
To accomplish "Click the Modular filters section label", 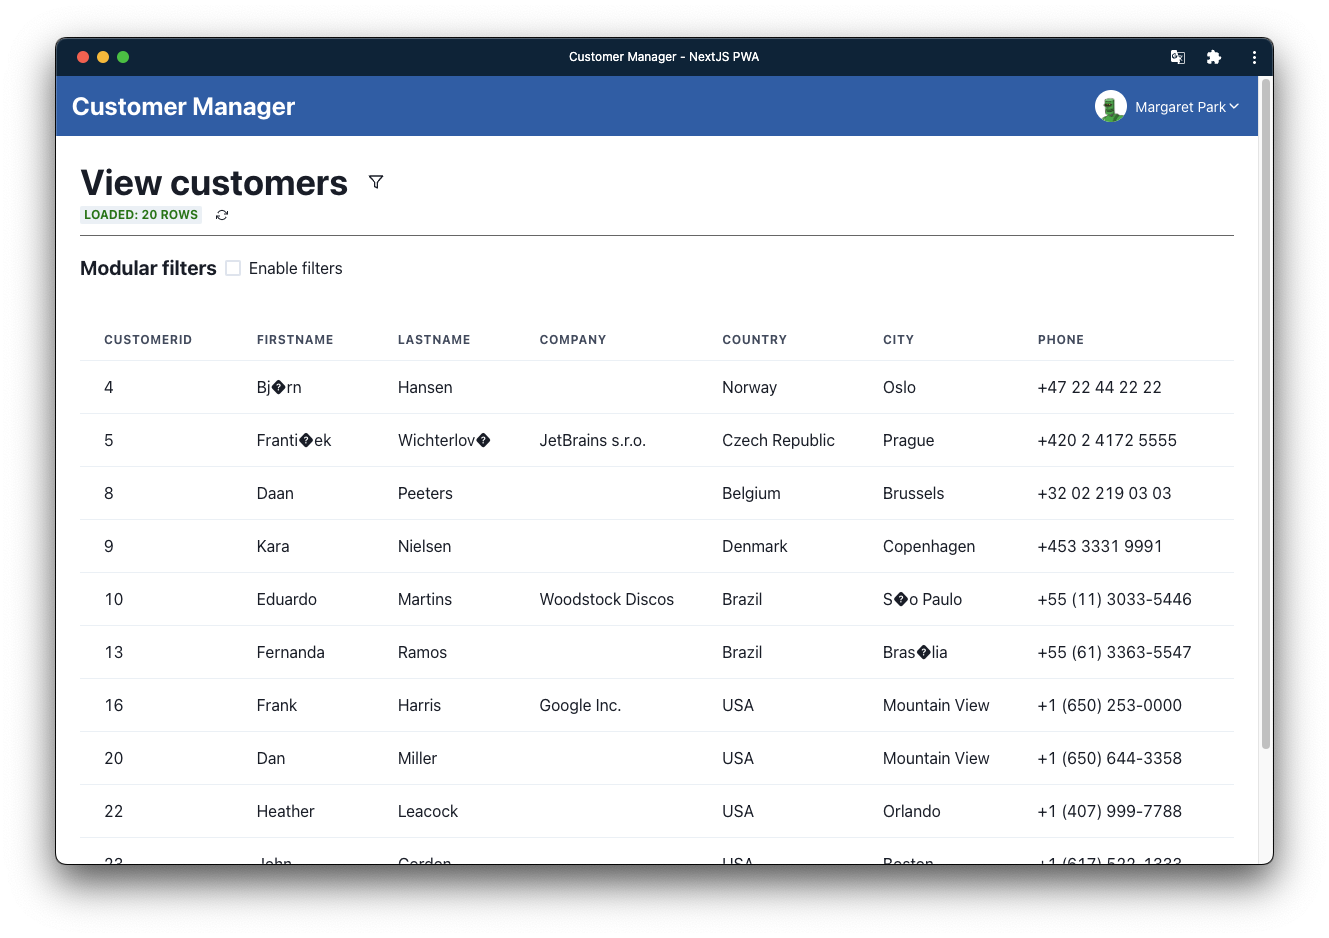I will [148, 268].
